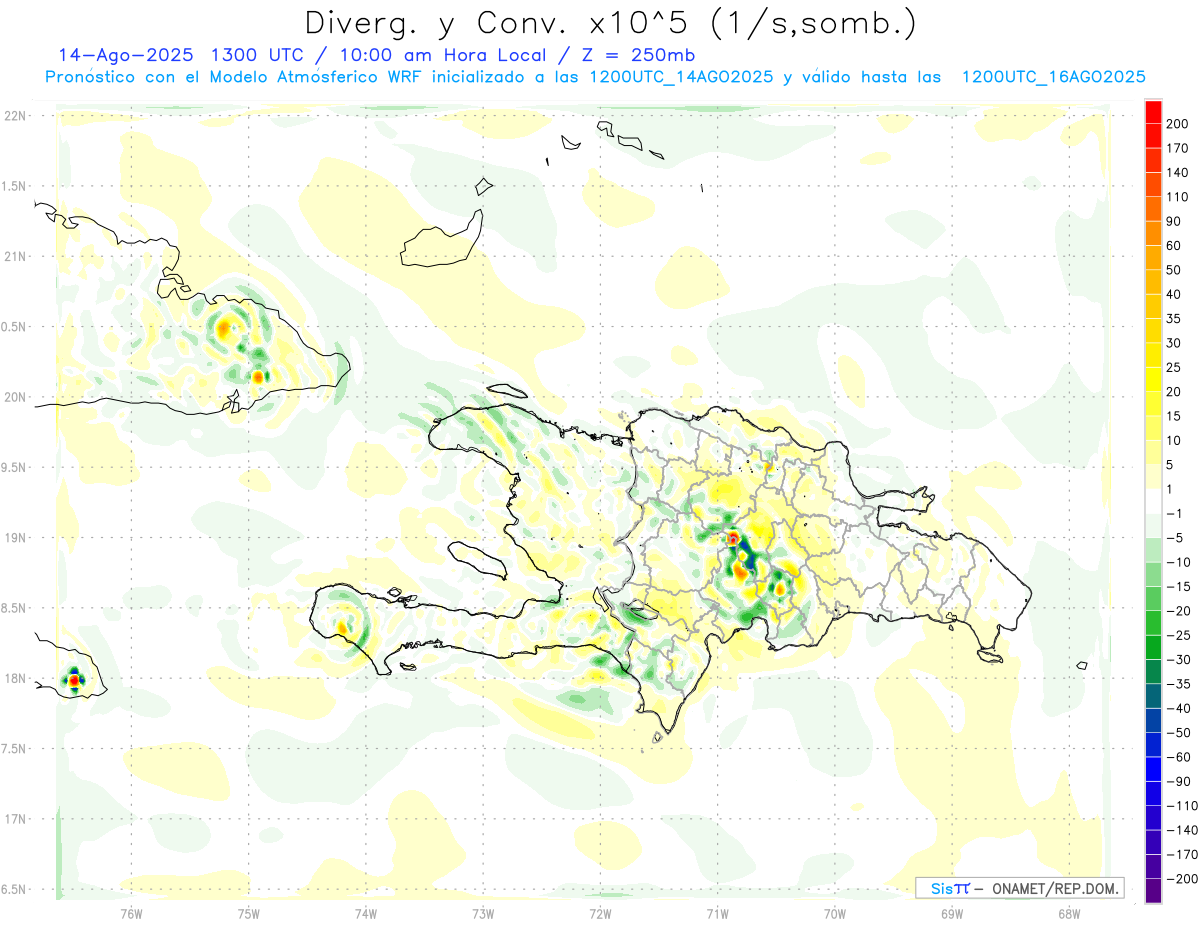Click the '73W' longitude label
This screenshot has width=1200, height=927.
(x=483, y=913)
